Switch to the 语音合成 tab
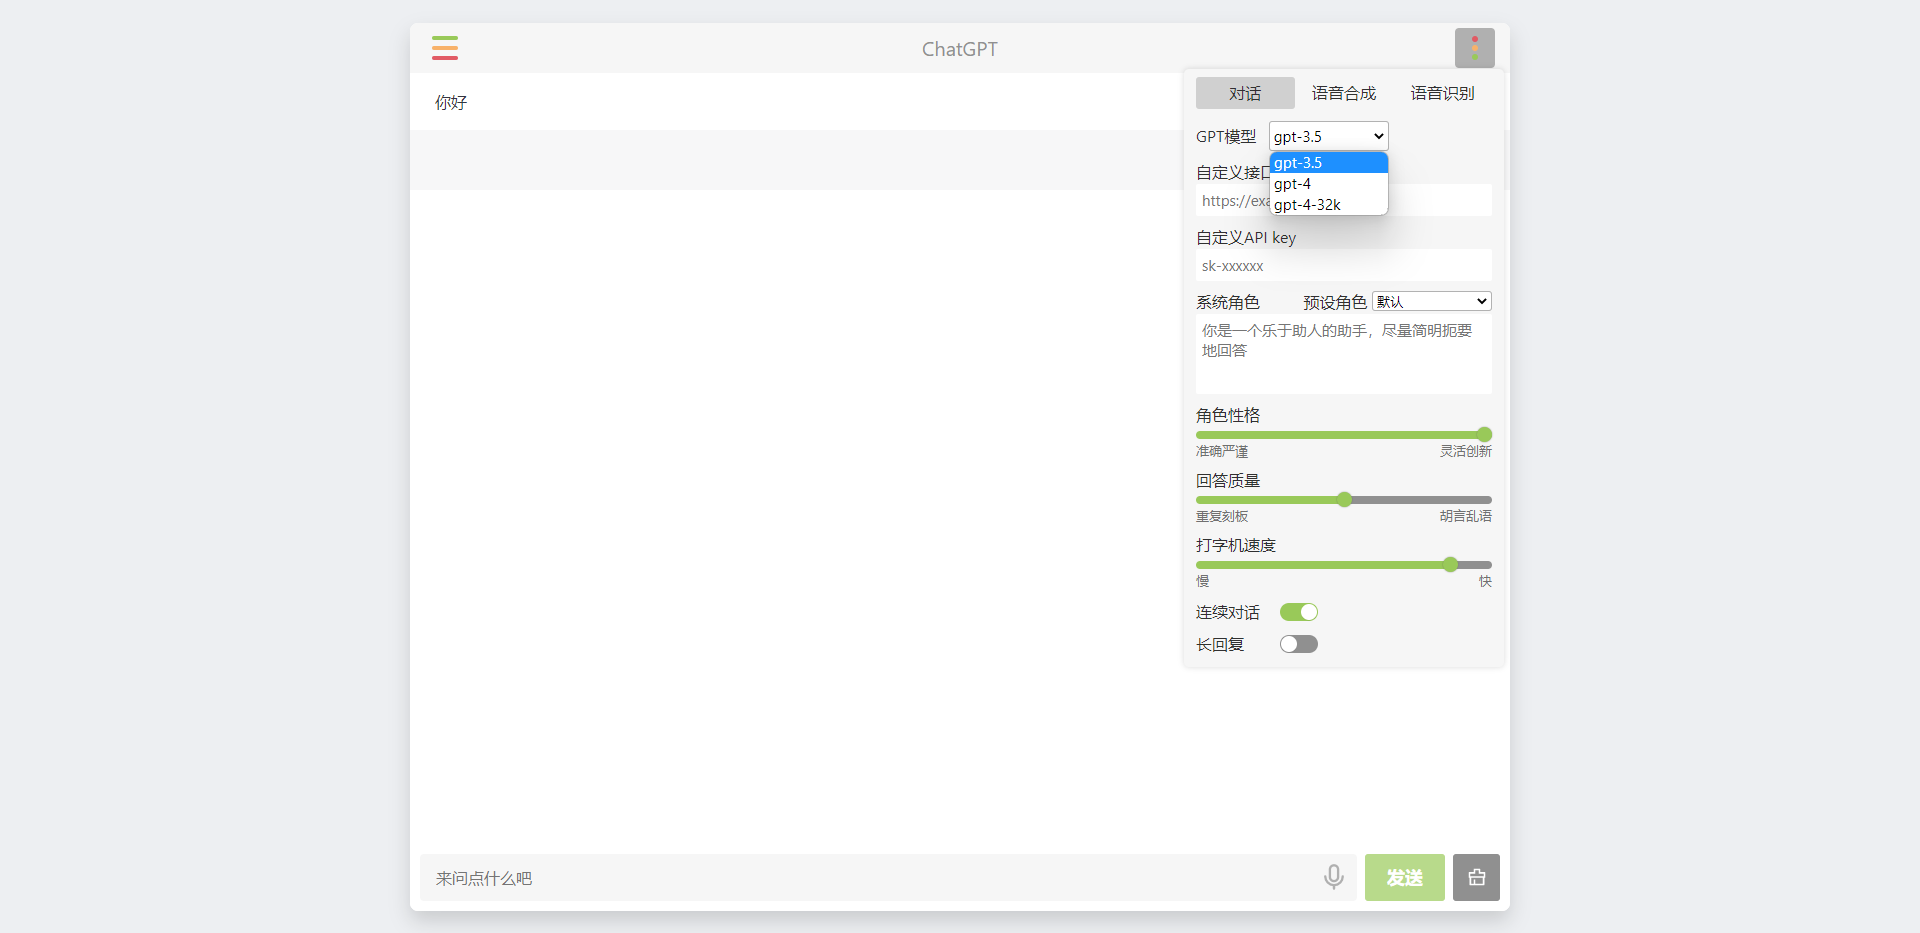Screen dimensions: 1920x933 (x=1343, y=93)
